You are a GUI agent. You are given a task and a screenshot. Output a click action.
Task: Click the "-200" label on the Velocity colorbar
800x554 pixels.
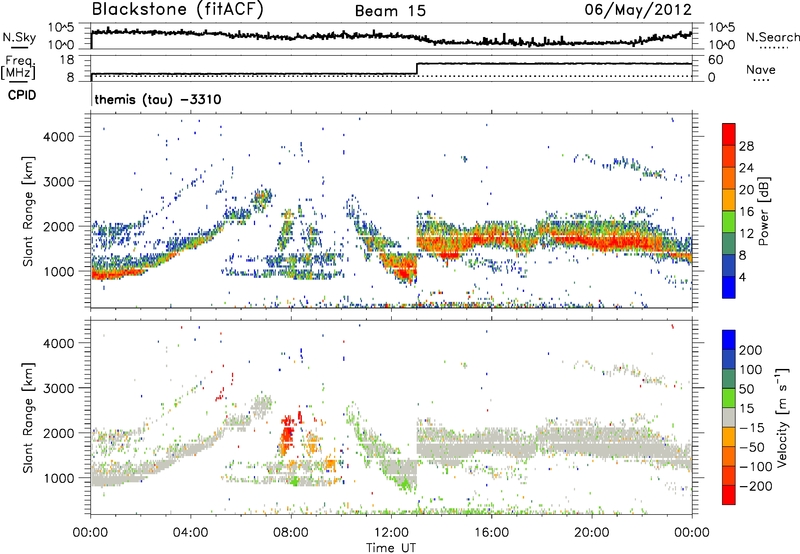pos(756,486)
